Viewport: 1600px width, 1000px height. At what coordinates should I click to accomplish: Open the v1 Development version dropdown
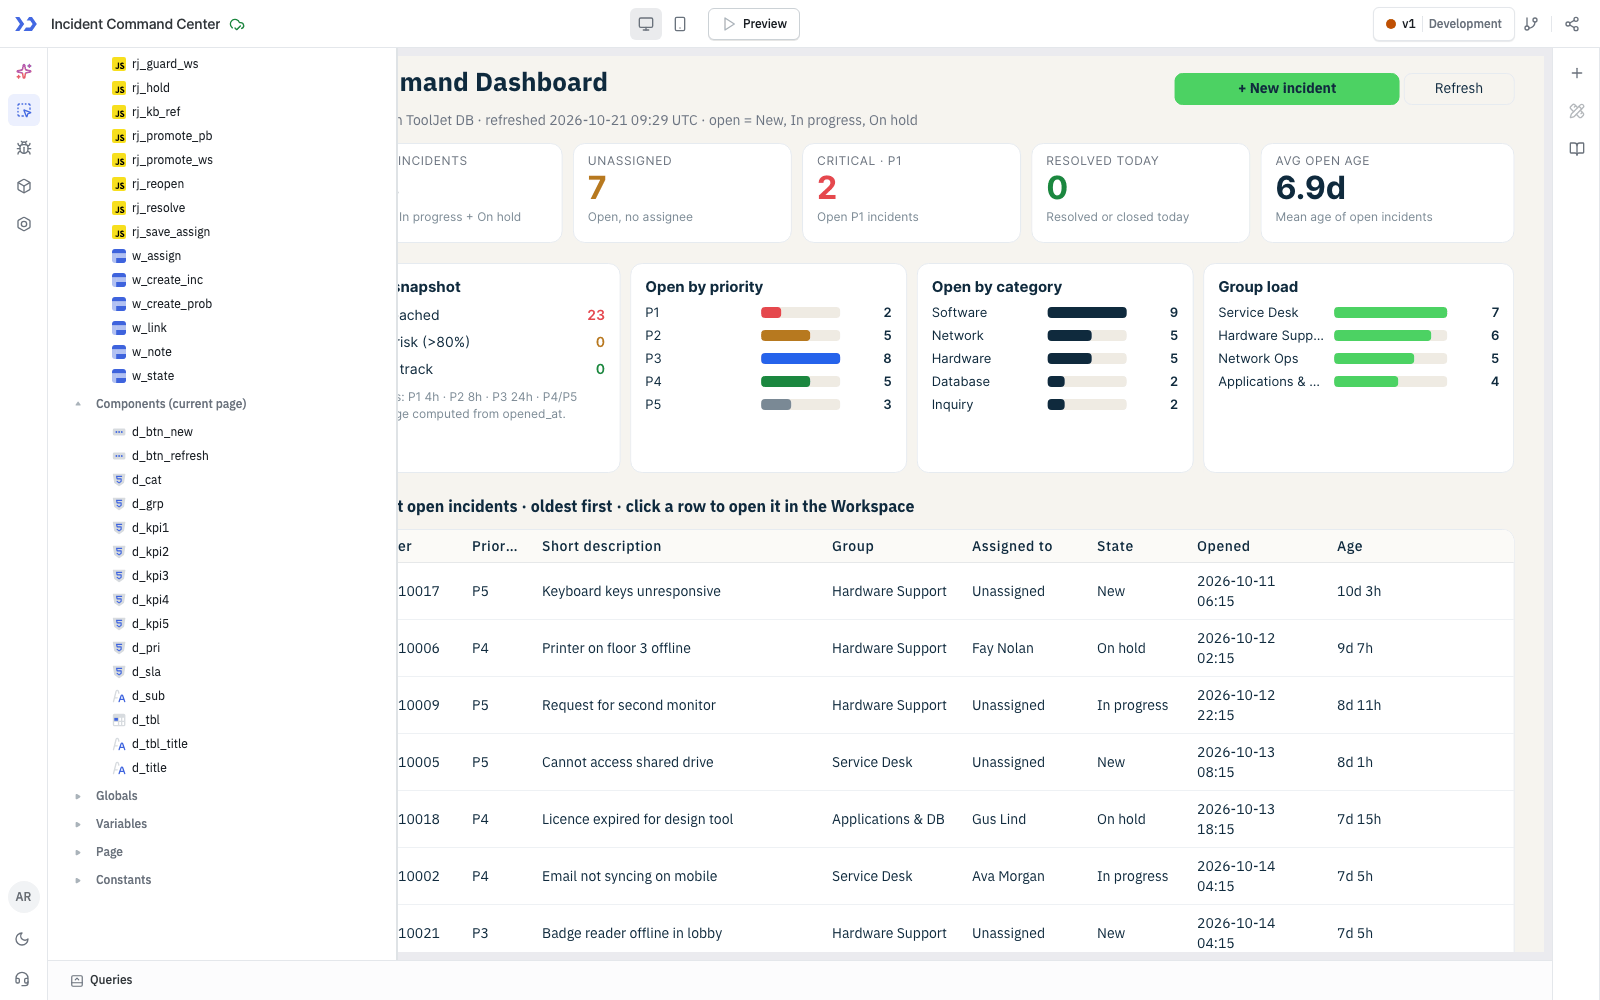1443,24
